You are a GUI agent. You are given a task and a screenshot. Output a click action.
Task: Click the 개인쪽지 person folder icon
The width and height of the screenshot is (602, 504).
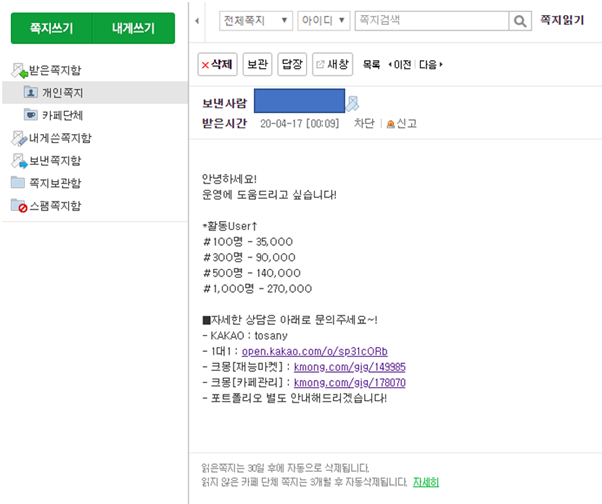coord(31,92)
